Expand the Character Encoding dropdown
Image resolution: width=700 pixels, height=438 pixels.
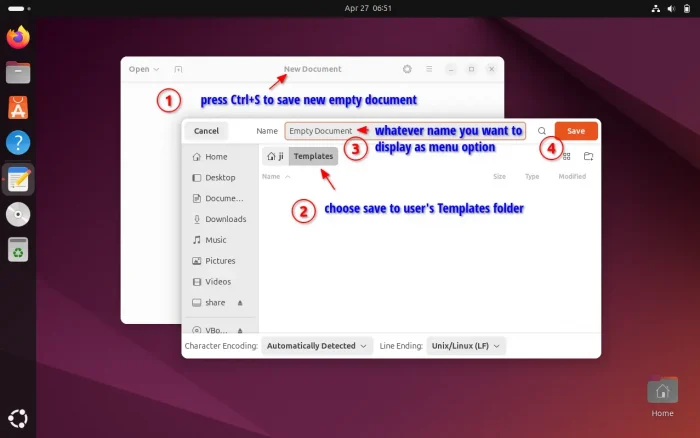pos(316,346)
